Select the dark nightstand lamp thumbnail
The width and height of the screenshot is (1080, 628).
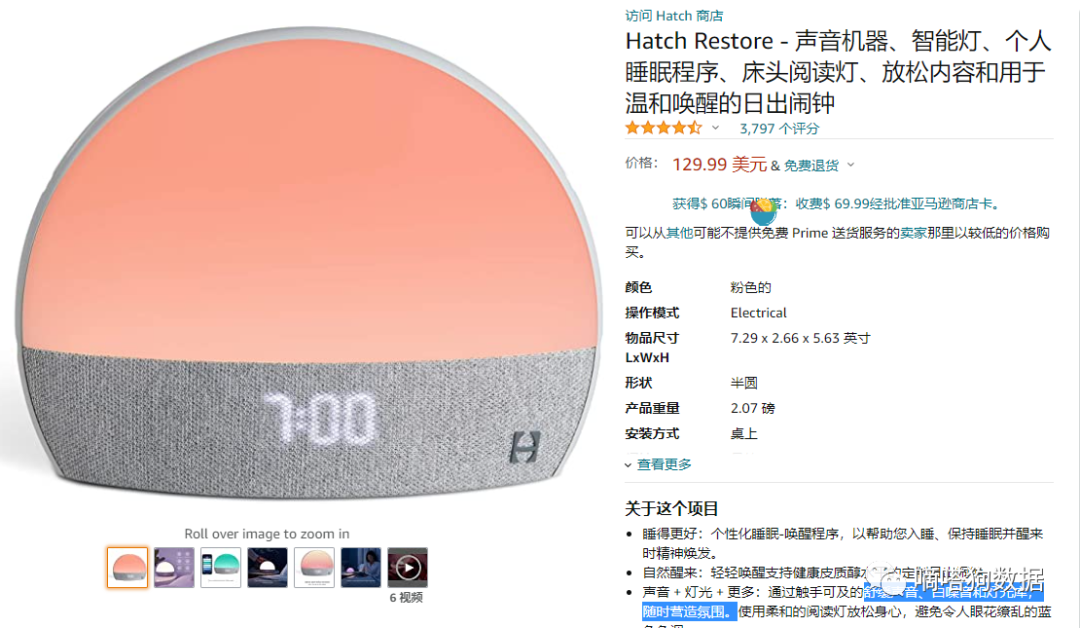(x=267, y=567)
